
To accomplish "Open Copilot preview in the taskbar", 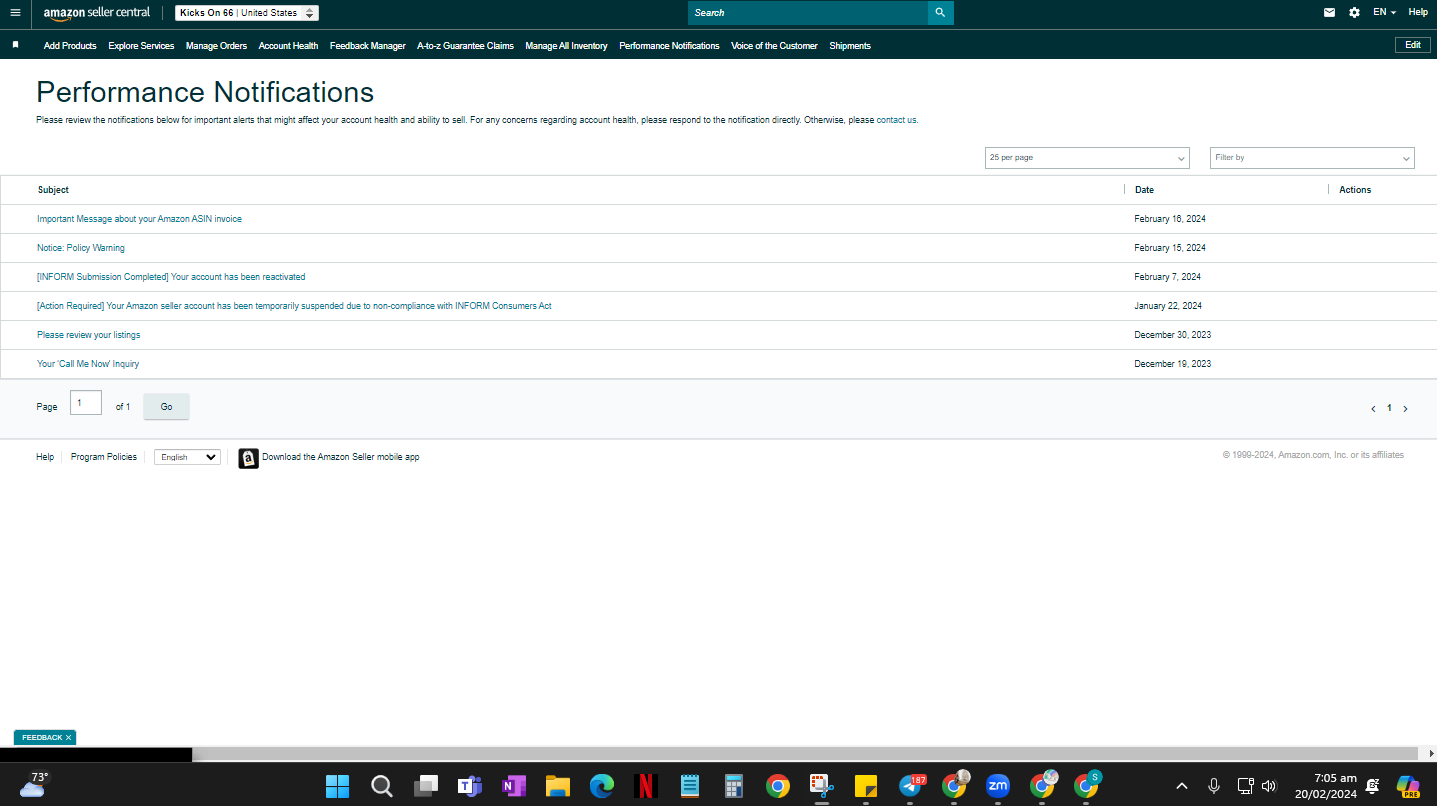I will coord(1408,786).
